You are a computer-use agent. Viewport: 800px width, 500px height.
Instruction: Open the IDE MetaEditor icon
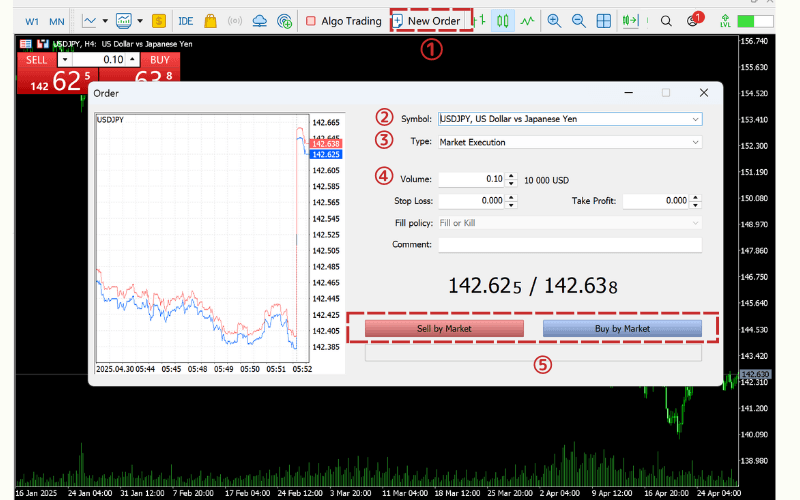click(186, 20)
